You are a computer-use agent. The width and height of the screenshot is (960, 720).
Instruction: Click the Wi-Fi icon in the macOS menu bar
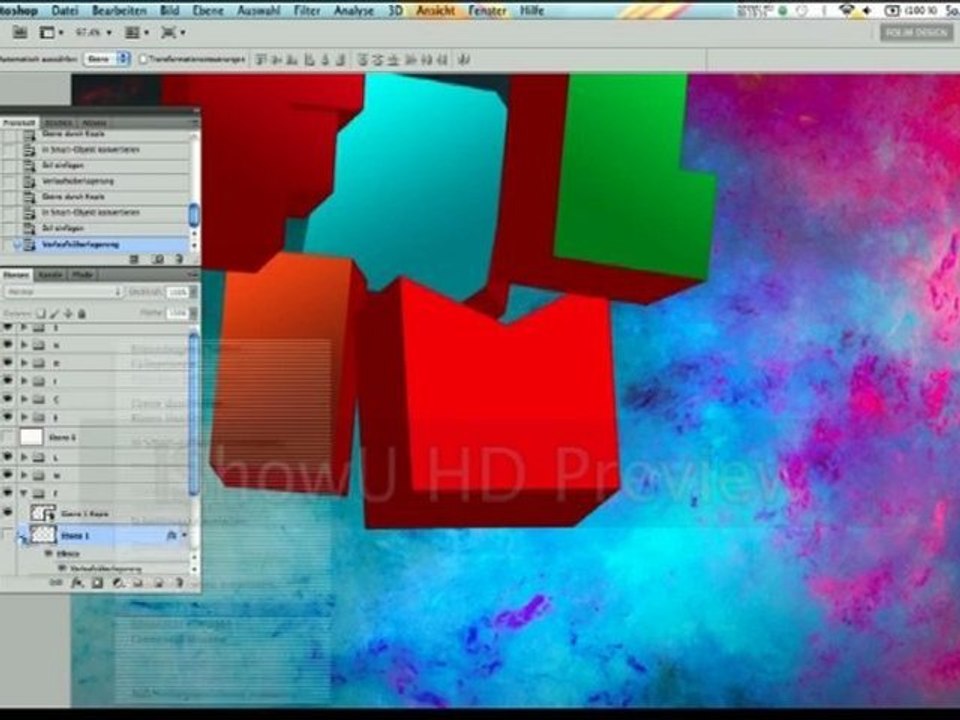847,10
